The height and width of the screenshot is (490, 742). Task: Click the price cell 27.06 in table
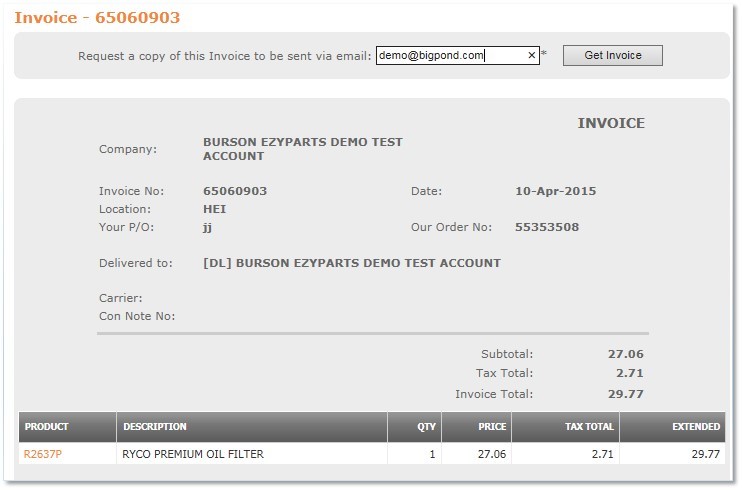pos(477,454)
